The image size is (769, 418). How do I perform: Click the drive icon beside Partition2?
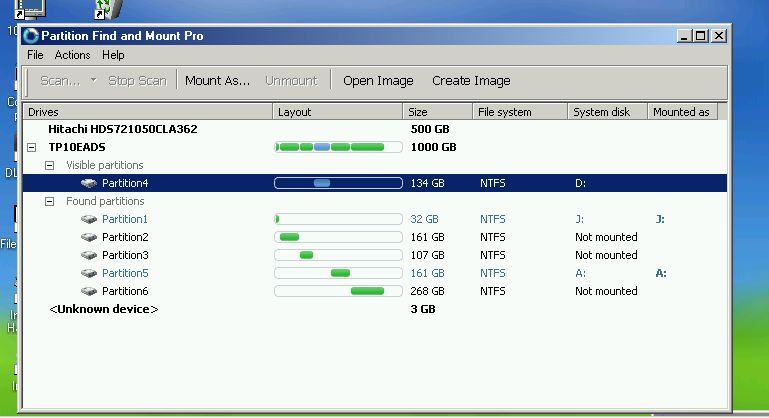[89, 237]
